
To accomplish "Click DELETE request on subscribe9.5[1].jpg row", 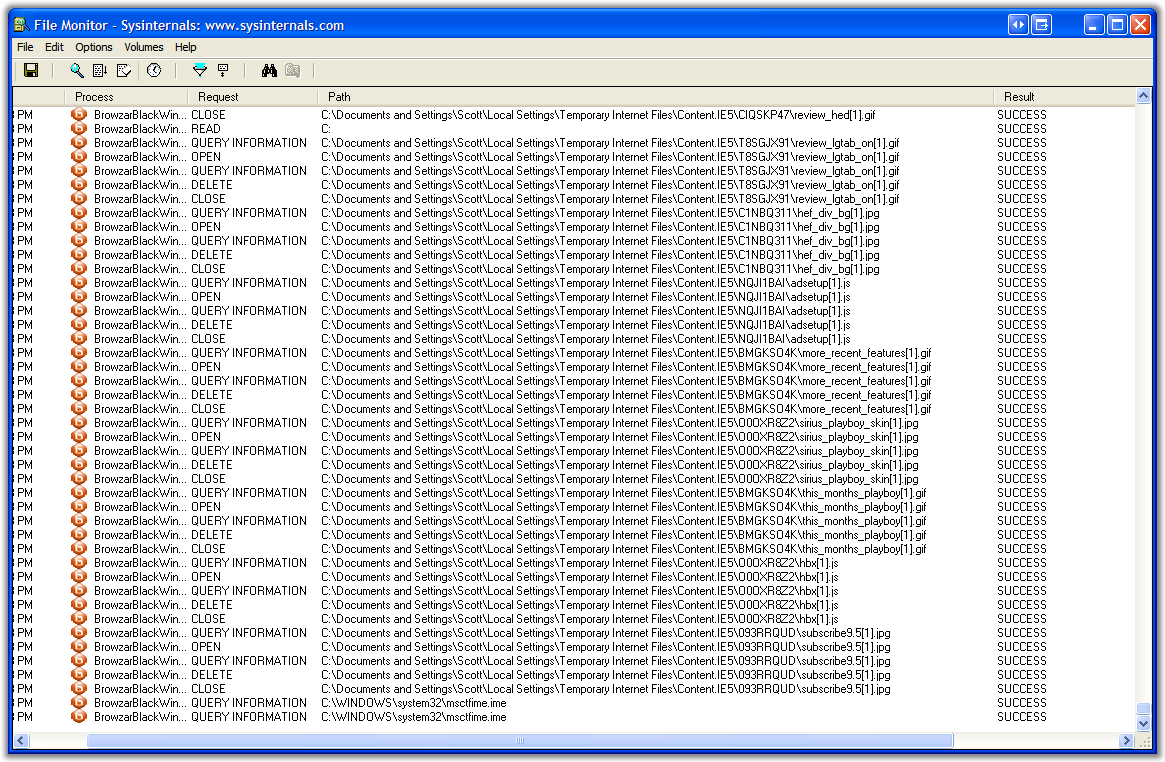I will click(212, 675).
